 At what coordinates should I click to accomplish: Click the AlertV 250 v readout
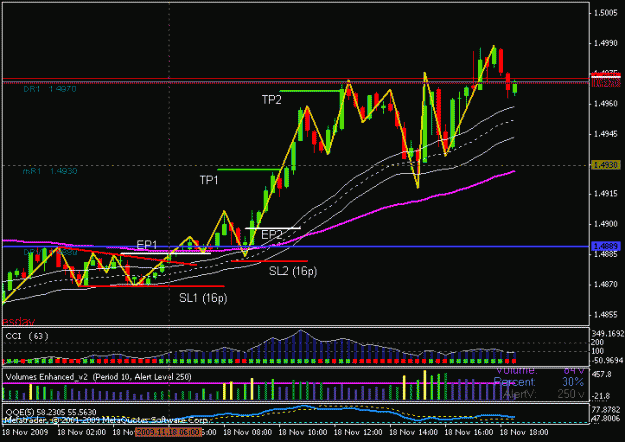pyautogui.click(x=543, y=394)
